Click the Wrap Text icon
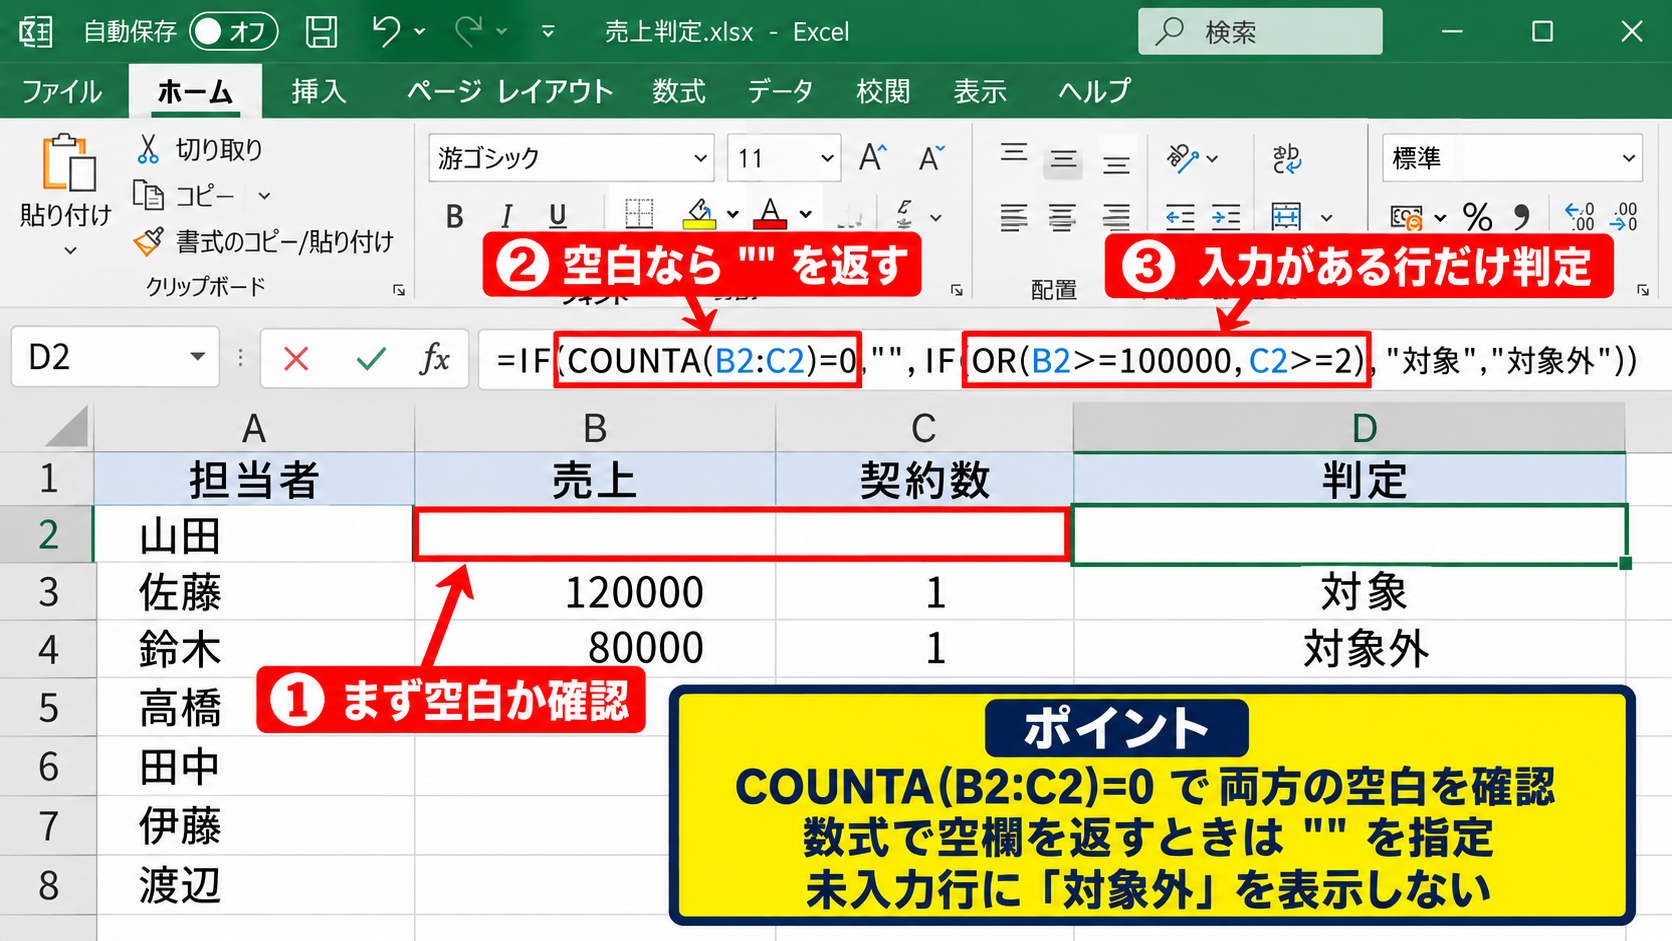 tap(1286, 158)
